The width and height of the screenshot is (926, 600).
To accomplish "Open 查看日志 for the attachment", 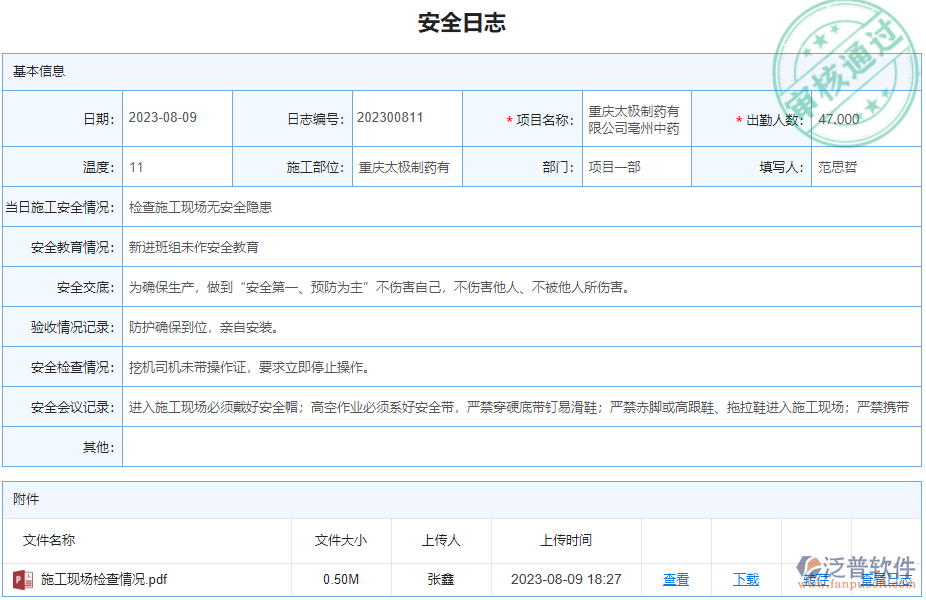I will (886, 578).
